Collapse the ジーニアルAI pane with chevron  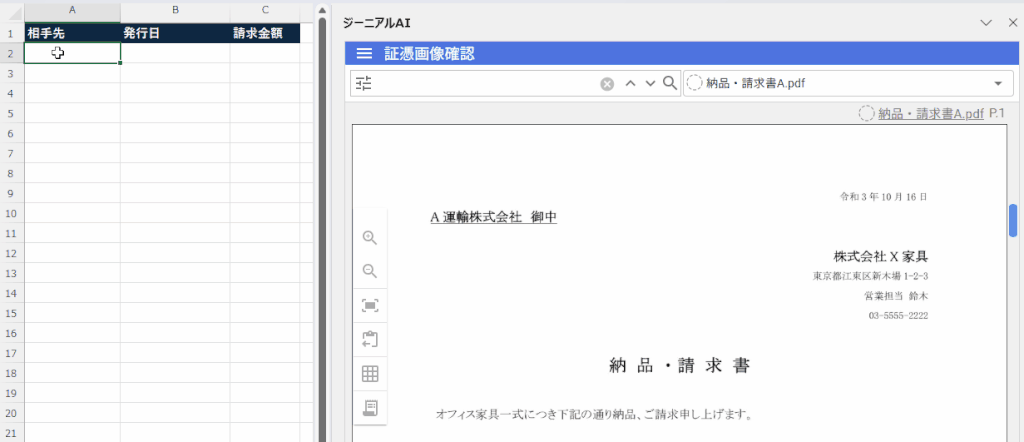point(987,23)
